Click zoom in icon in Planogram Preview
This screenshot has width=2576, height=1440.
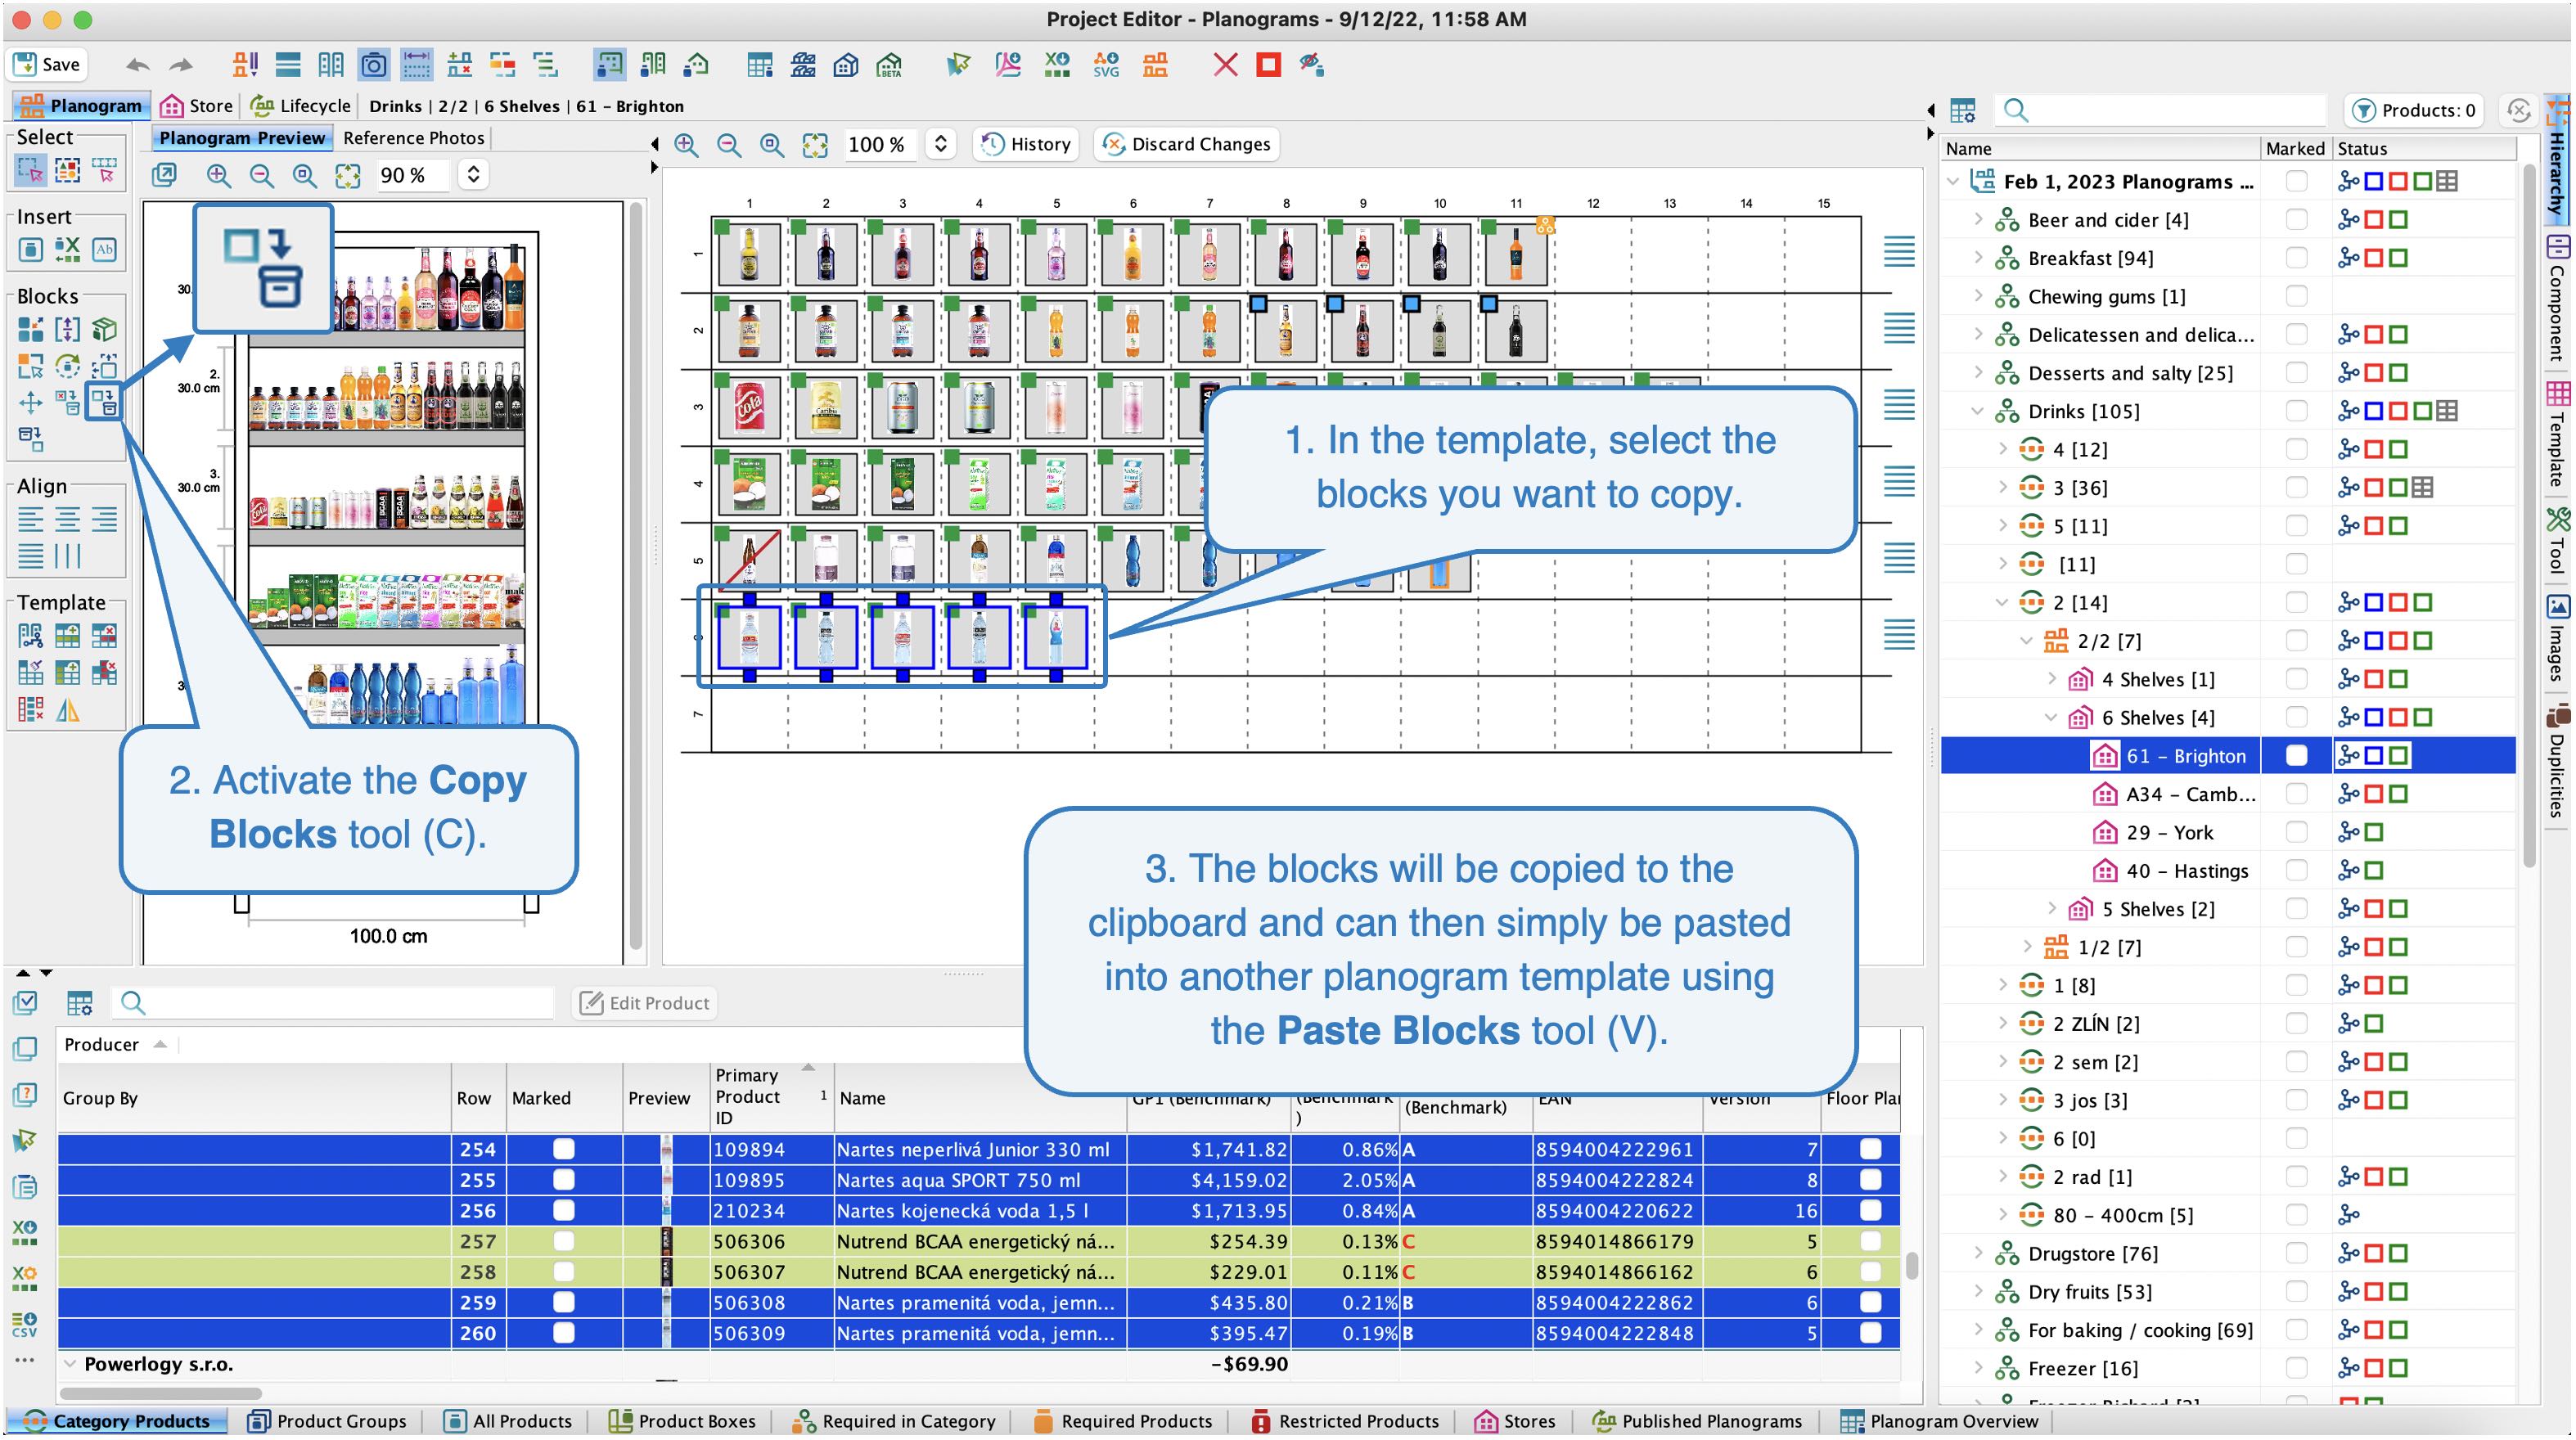tap(218, 175)
